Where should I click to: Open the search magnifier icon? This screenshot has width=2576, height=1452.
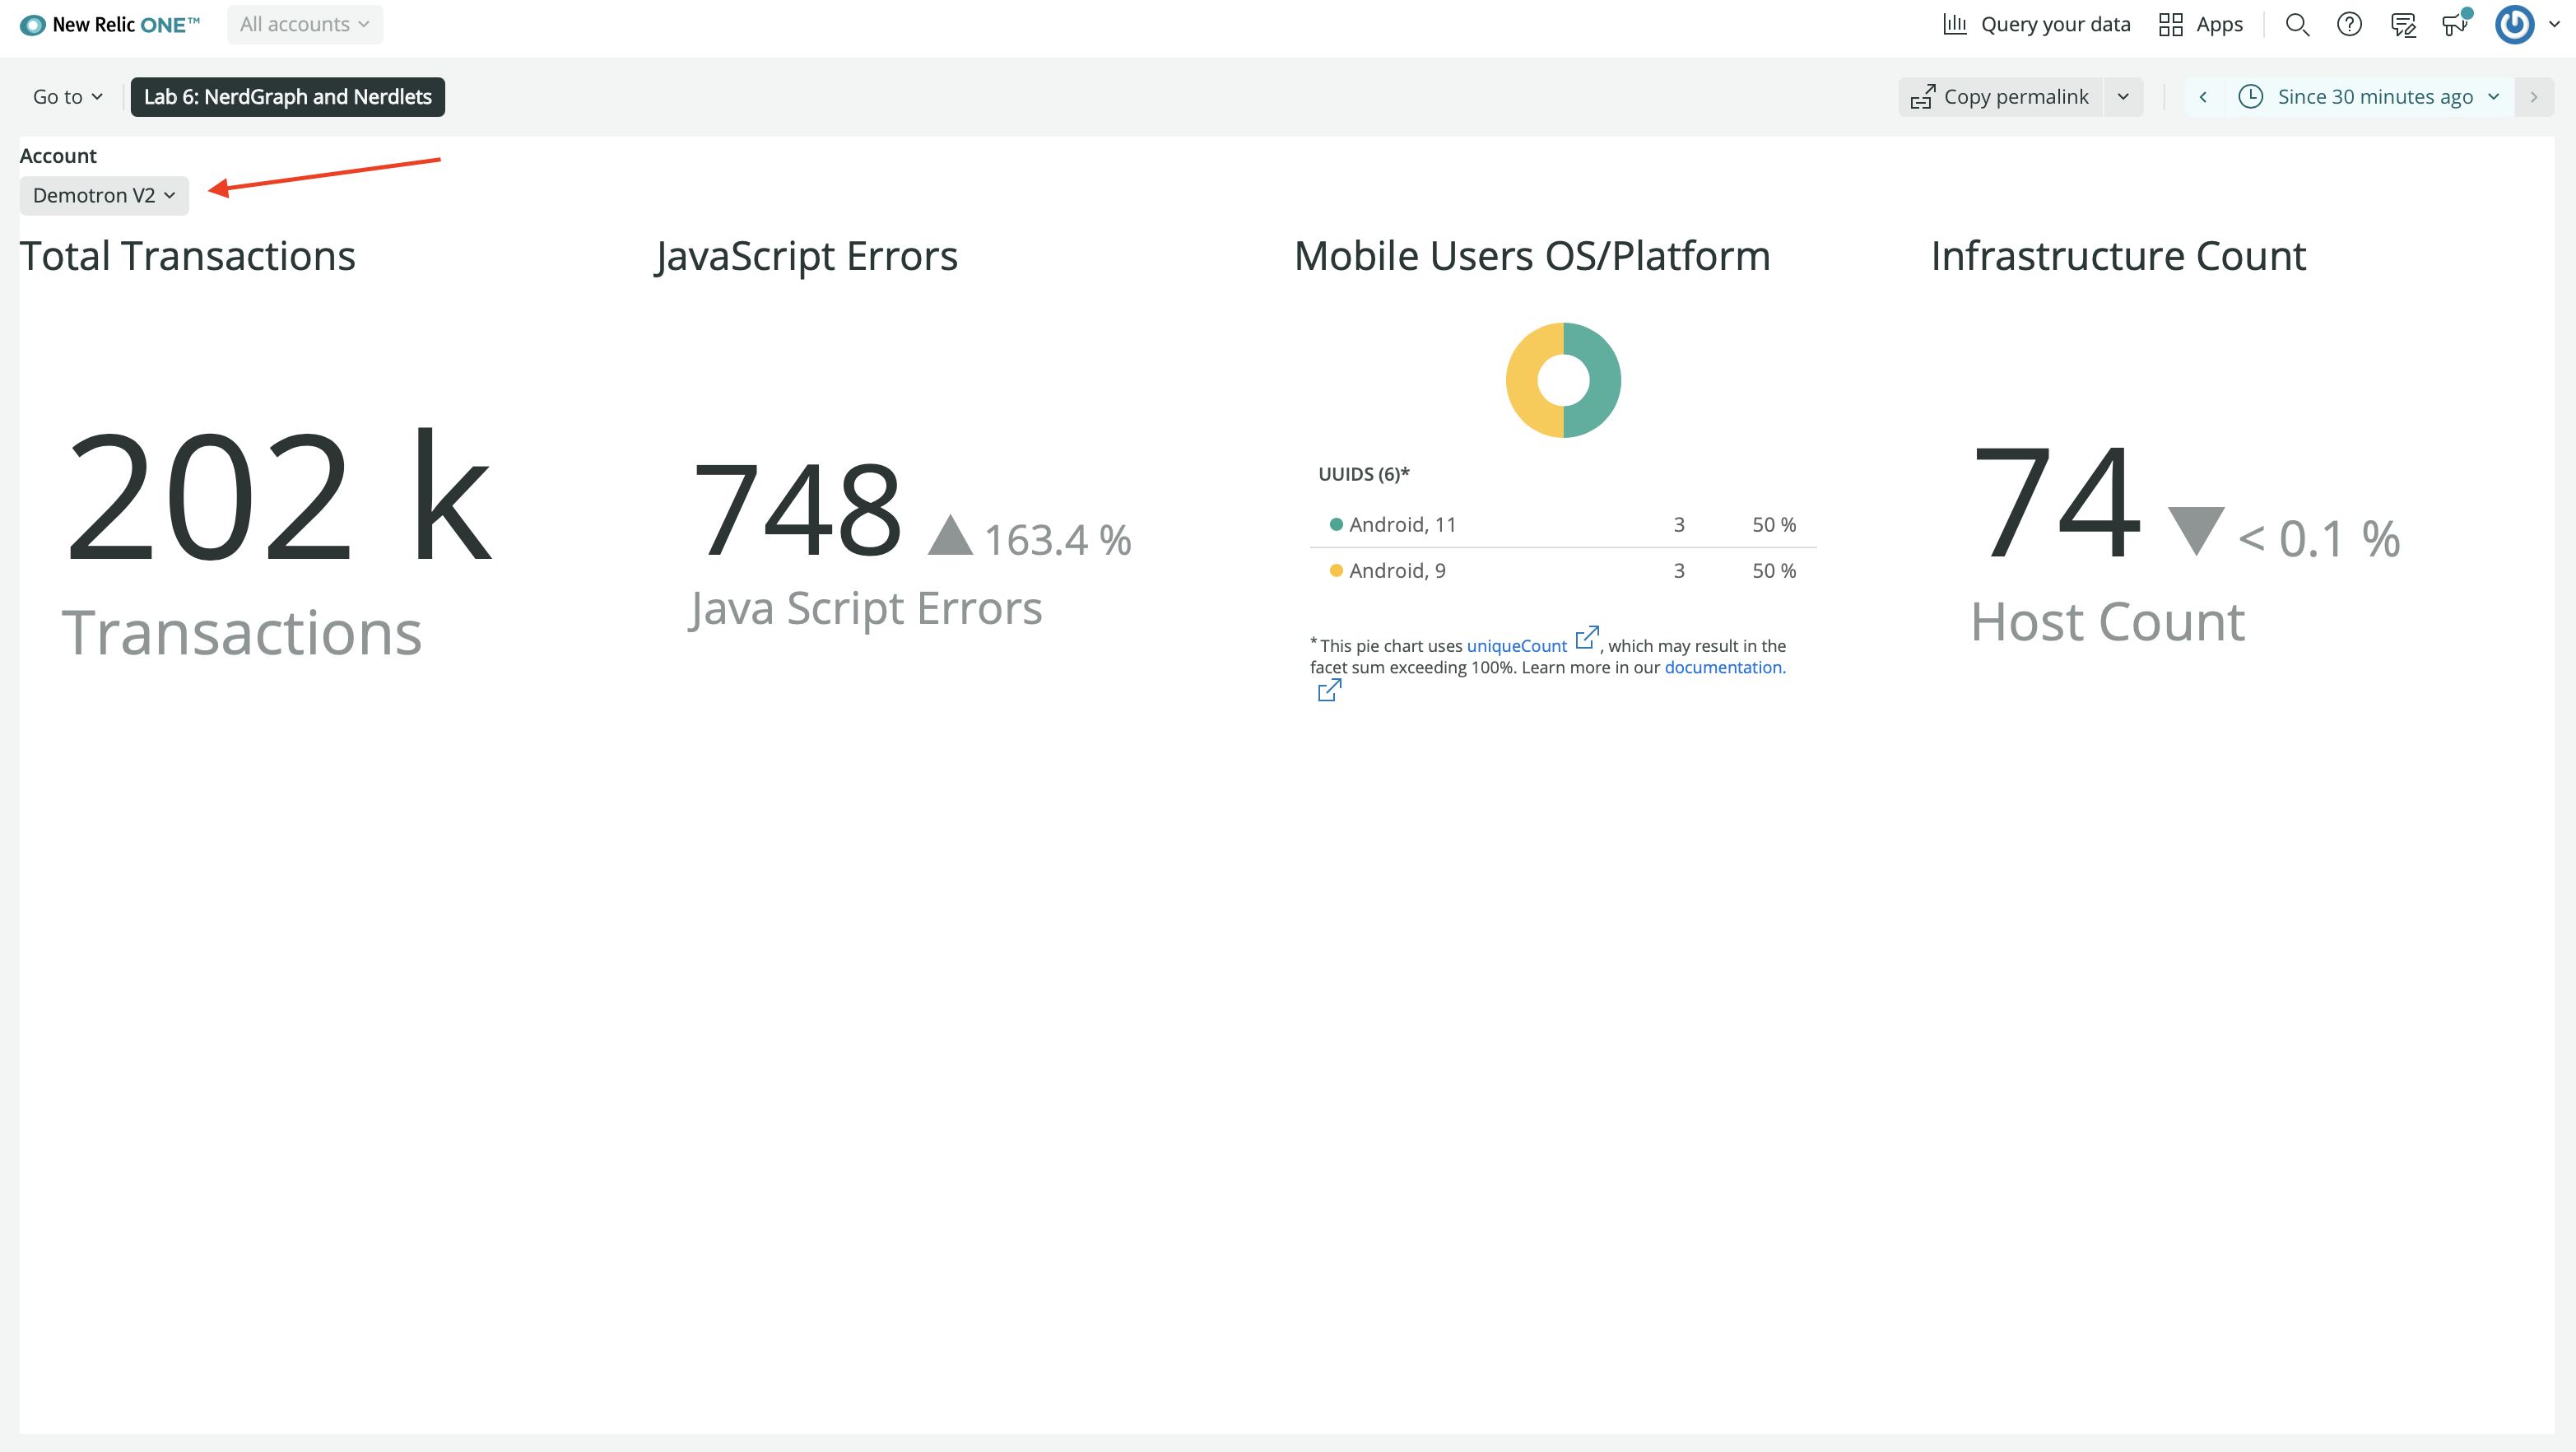tap(2297, 24)
